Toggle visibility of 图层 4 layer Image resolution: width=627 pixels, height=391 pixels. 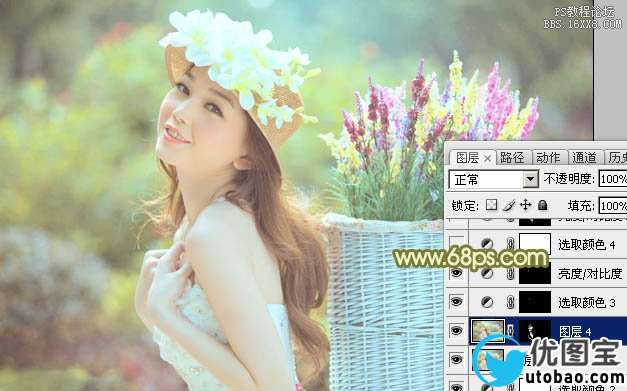click(x=457, y=331)
